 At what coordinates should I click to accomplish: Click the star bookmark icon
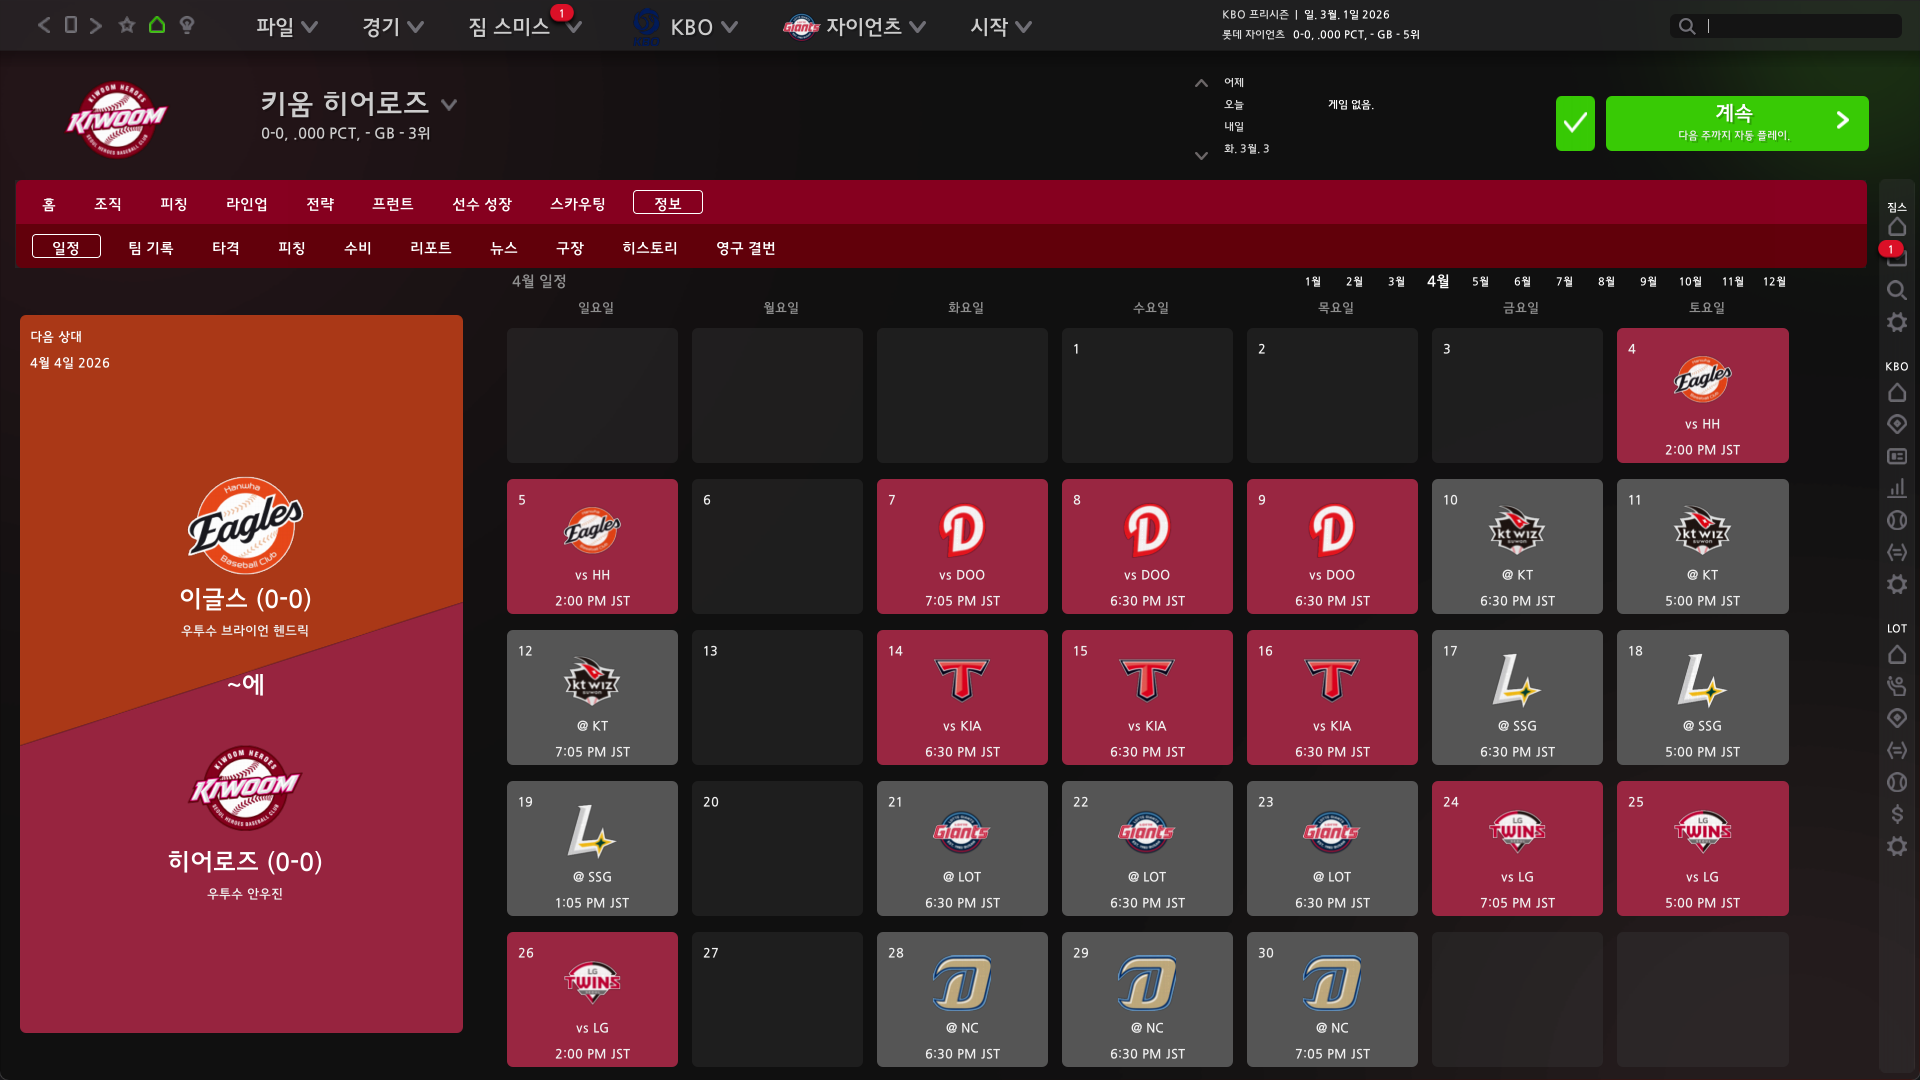(127, 25)
